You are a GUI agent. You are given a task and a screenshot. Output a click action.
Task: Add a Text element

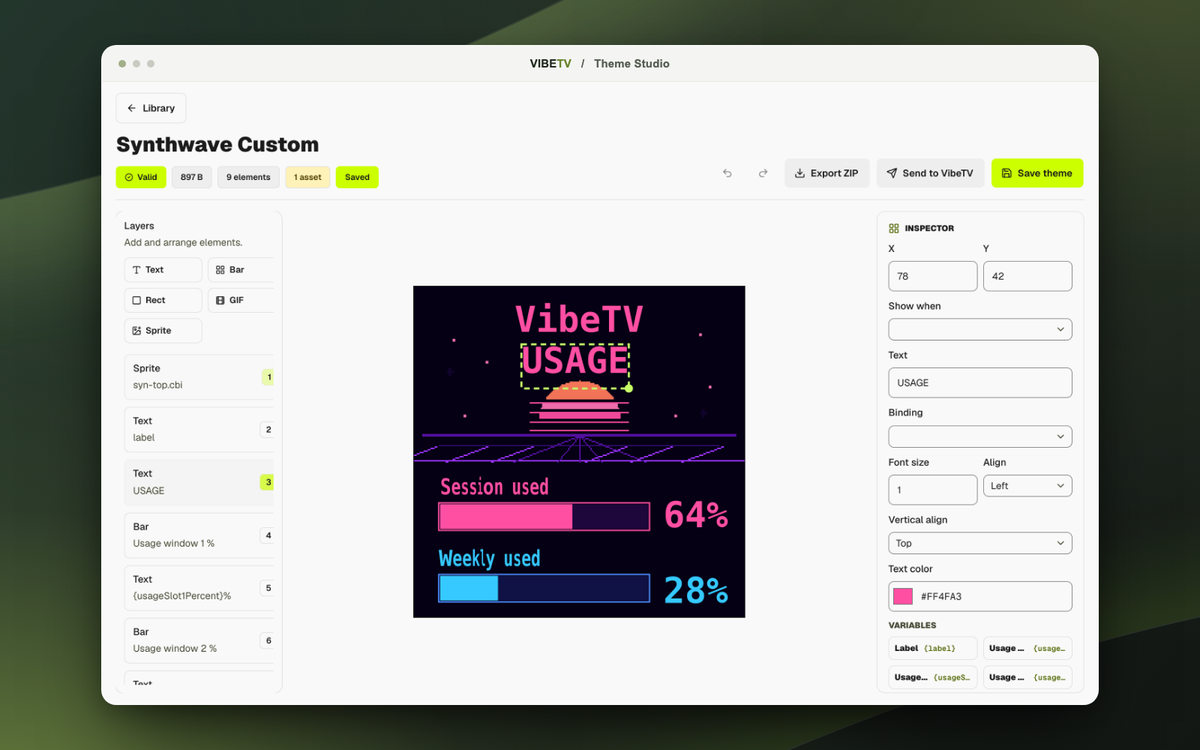[163, 270]
